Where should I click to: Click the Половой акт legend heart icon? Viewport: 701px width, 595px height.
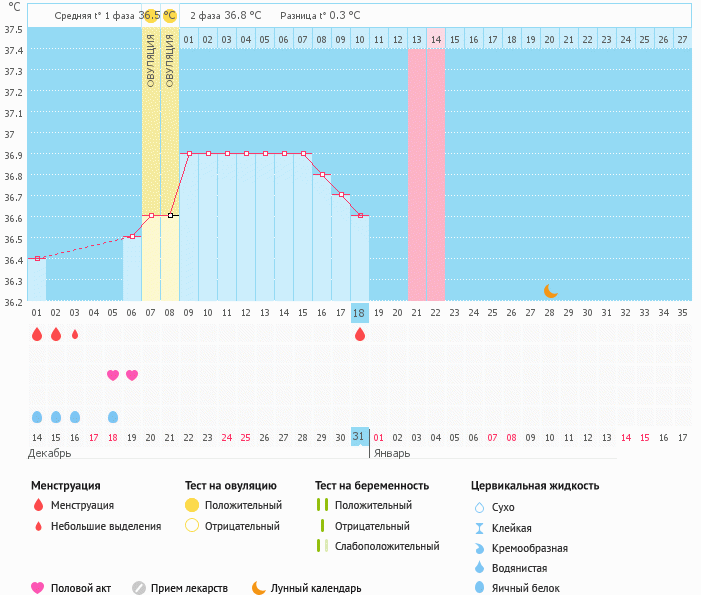(38, 588)
